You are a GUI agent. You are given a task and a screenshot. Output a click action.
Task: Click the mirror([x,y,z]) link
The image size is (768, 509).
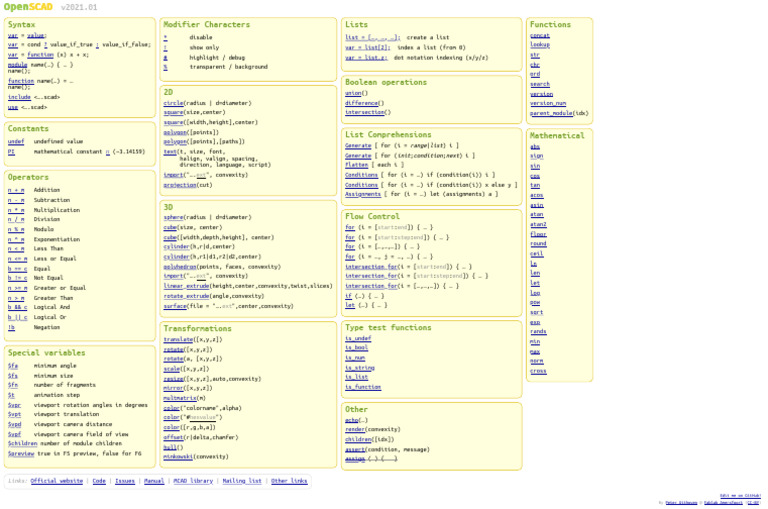[173, 388]
